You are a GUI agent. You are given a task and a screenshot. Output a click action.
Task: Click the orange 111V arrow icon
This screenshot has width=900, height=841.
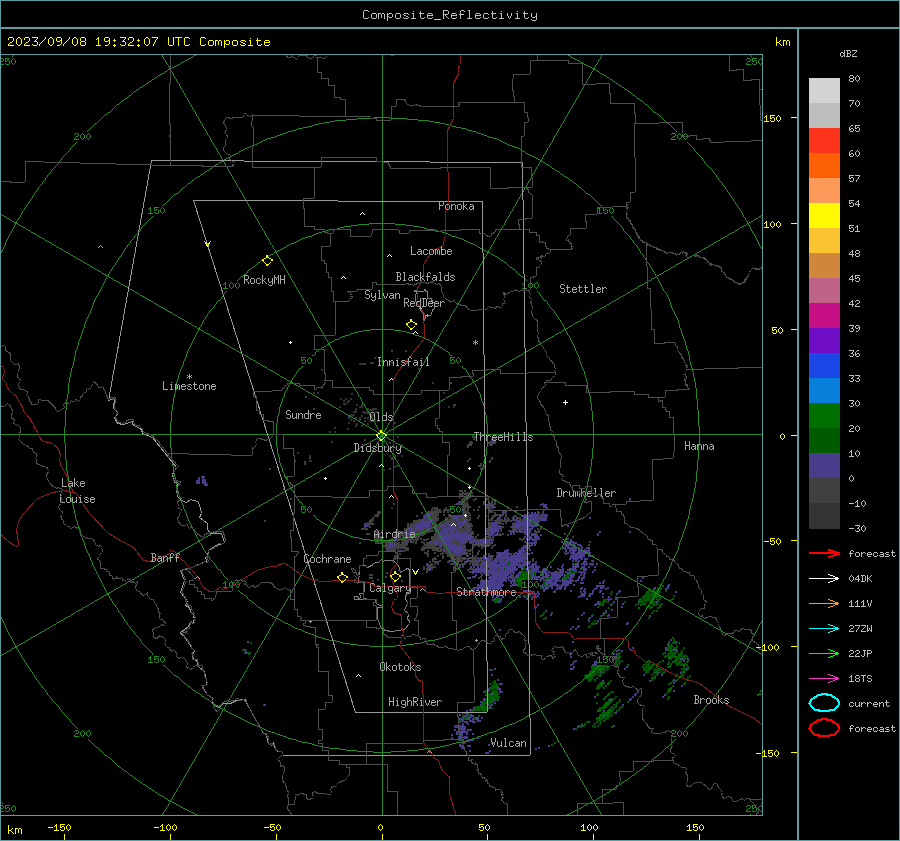coord(824,603)
